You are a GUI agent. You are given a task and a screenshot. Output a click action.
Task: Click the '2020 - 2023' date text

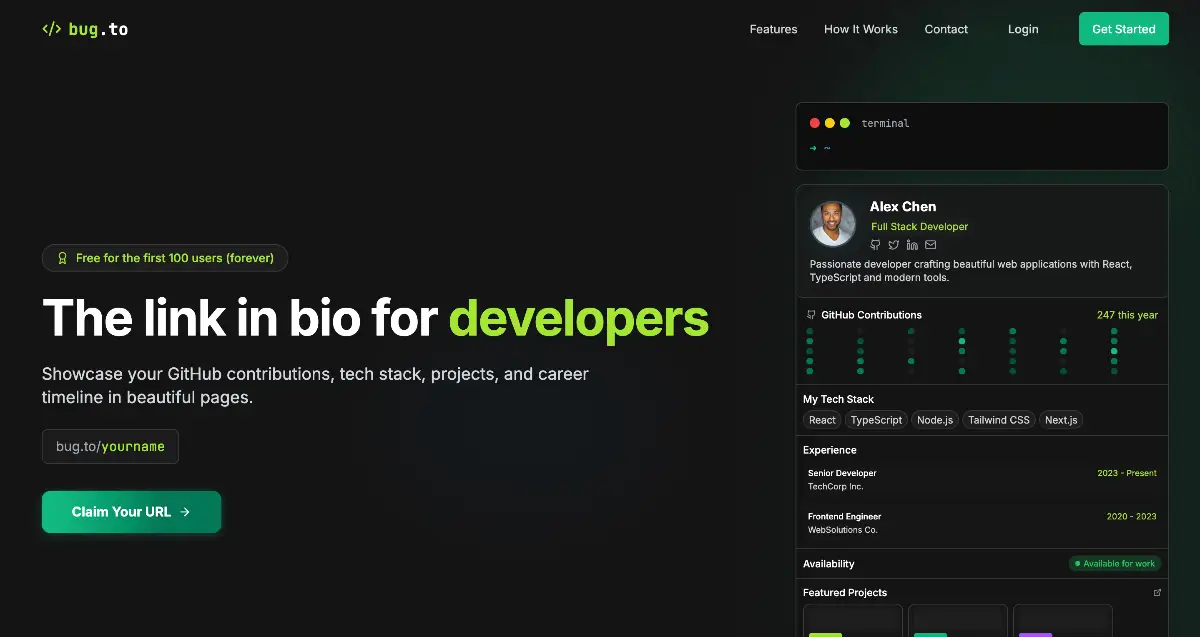[x=1131, y=517]
